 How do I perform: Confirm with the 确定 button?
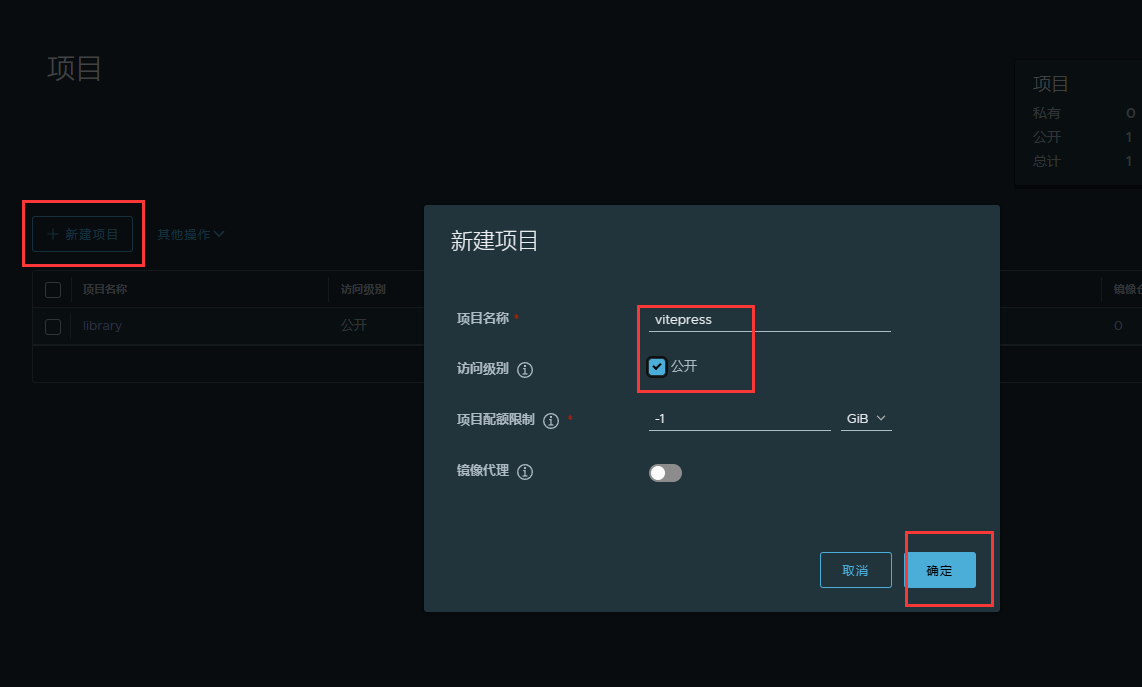coord(939,570)
